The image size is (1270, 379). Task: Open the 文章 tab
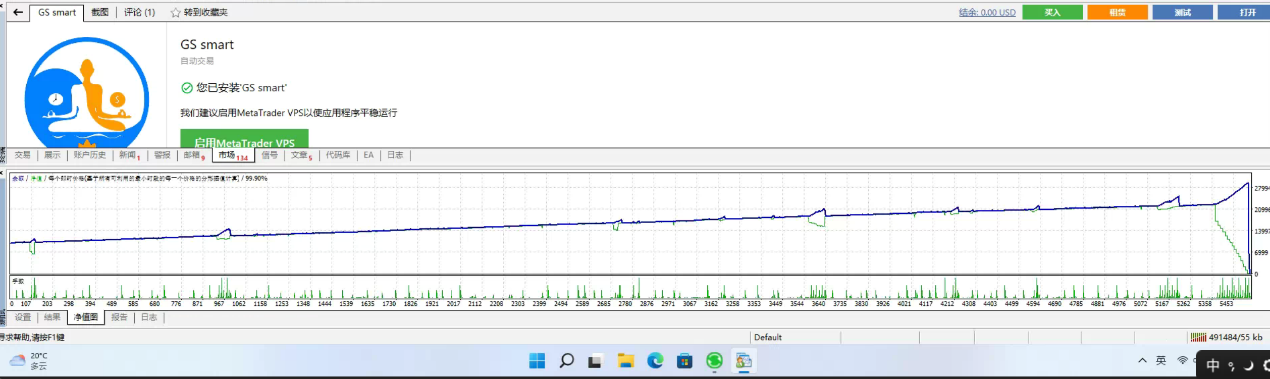click(x=302, y=155)
